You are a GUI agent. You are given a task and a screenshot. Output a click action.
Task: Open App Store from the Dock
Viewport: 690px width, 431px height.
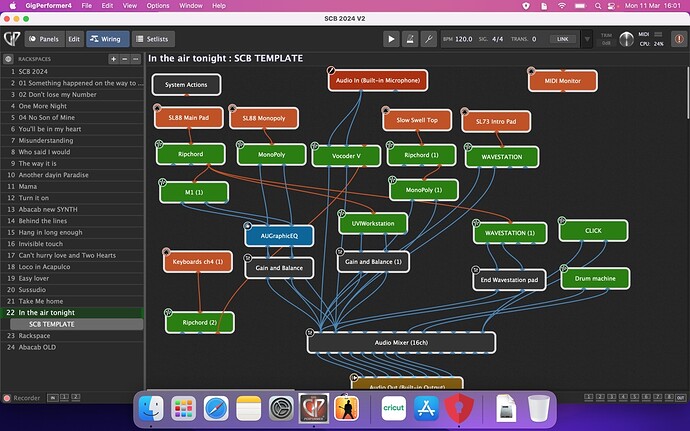point(426,408)
